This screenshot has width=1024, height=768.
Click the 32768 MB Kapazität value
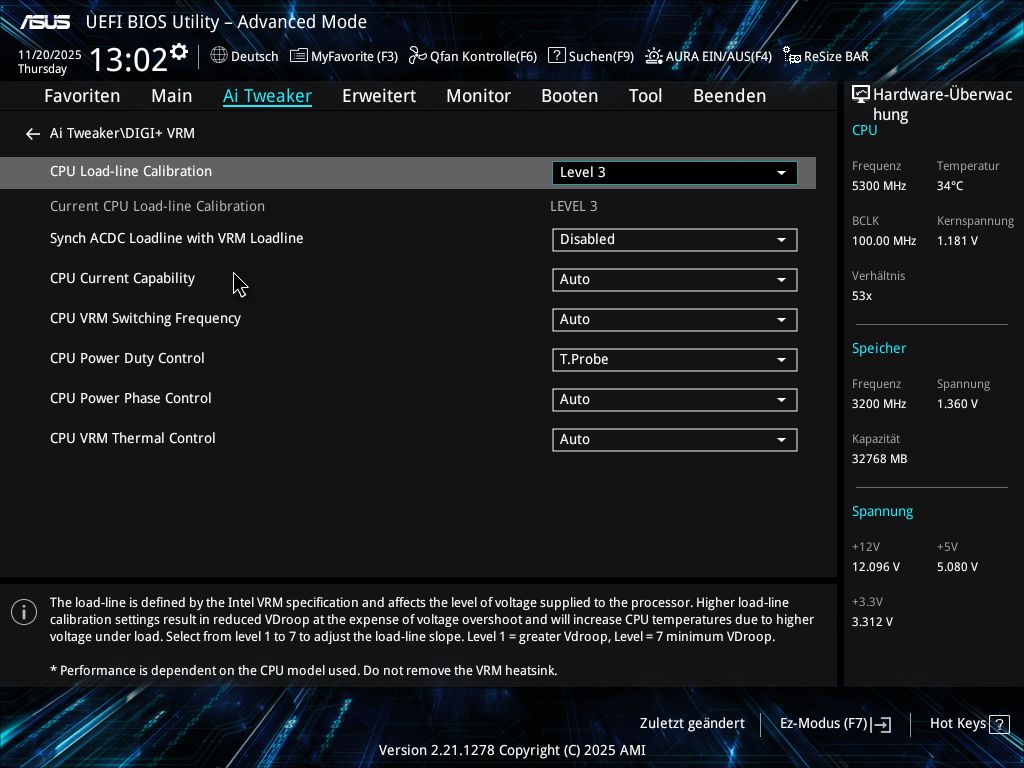pyautogui.click(x=879, y=459)
